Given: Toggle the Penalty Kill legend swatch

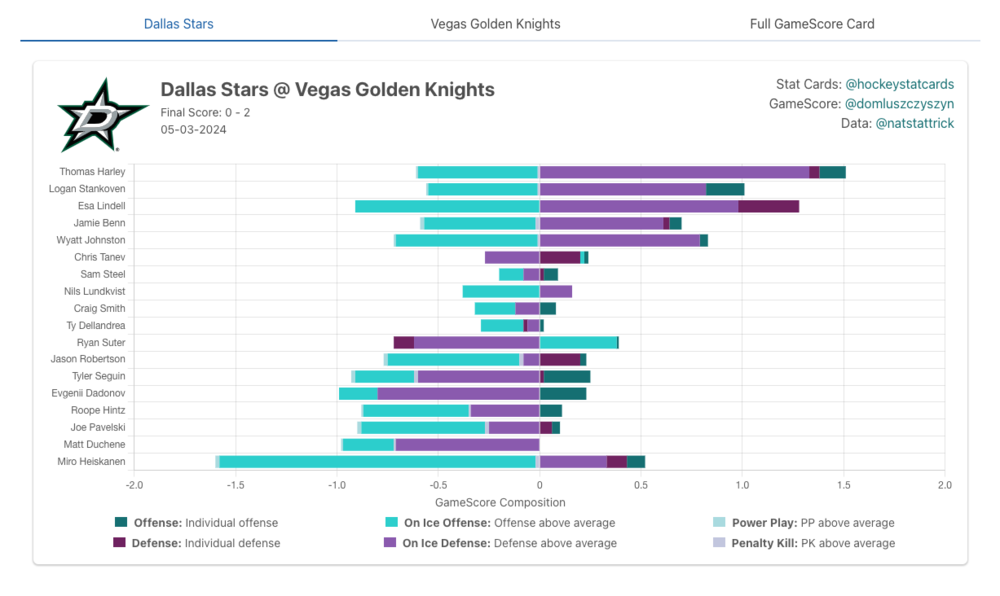Looking at the screenshot, I should click(x=721, y=543).
